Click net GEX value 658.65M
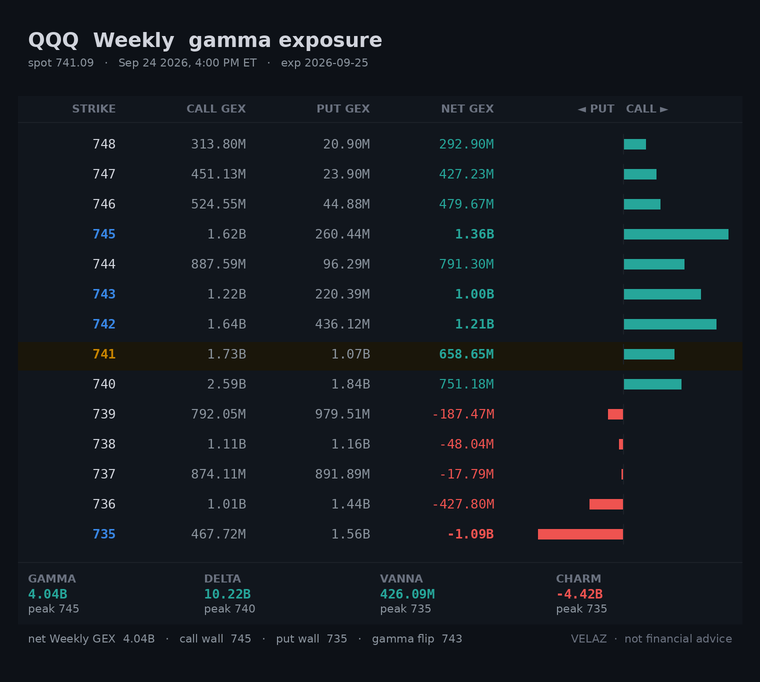The image size is (760, 682). (466, 354)
